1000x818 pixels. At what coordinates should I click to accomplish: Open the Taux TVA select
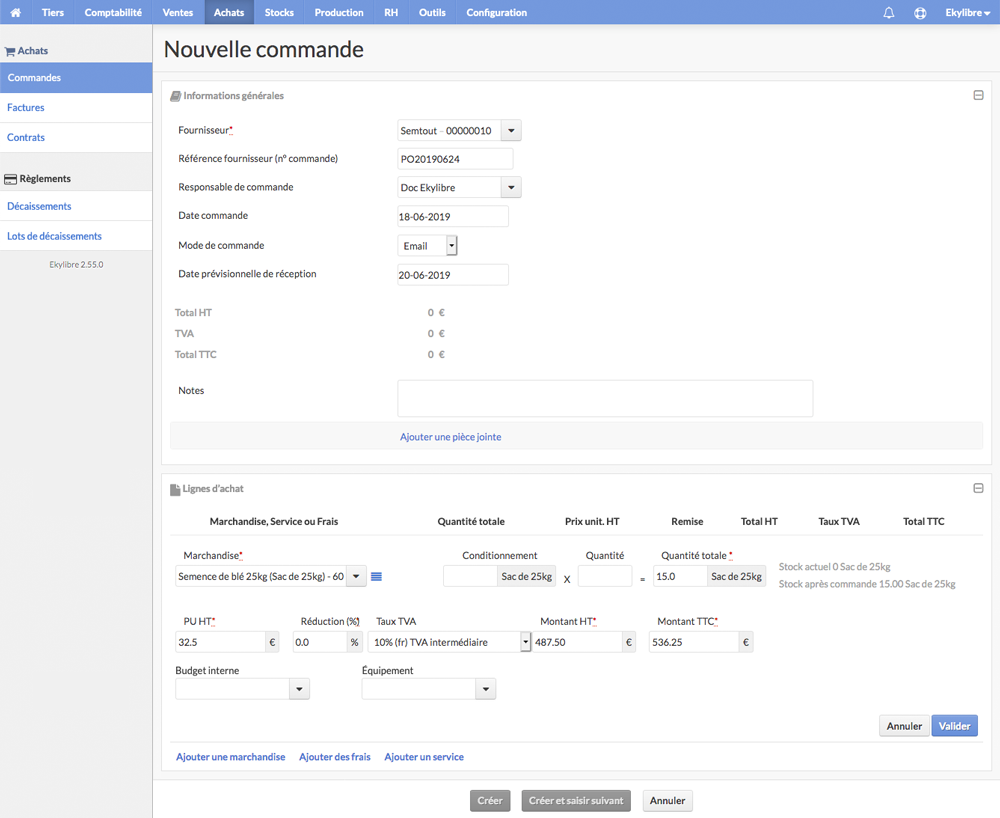click(x=449, y=642)
